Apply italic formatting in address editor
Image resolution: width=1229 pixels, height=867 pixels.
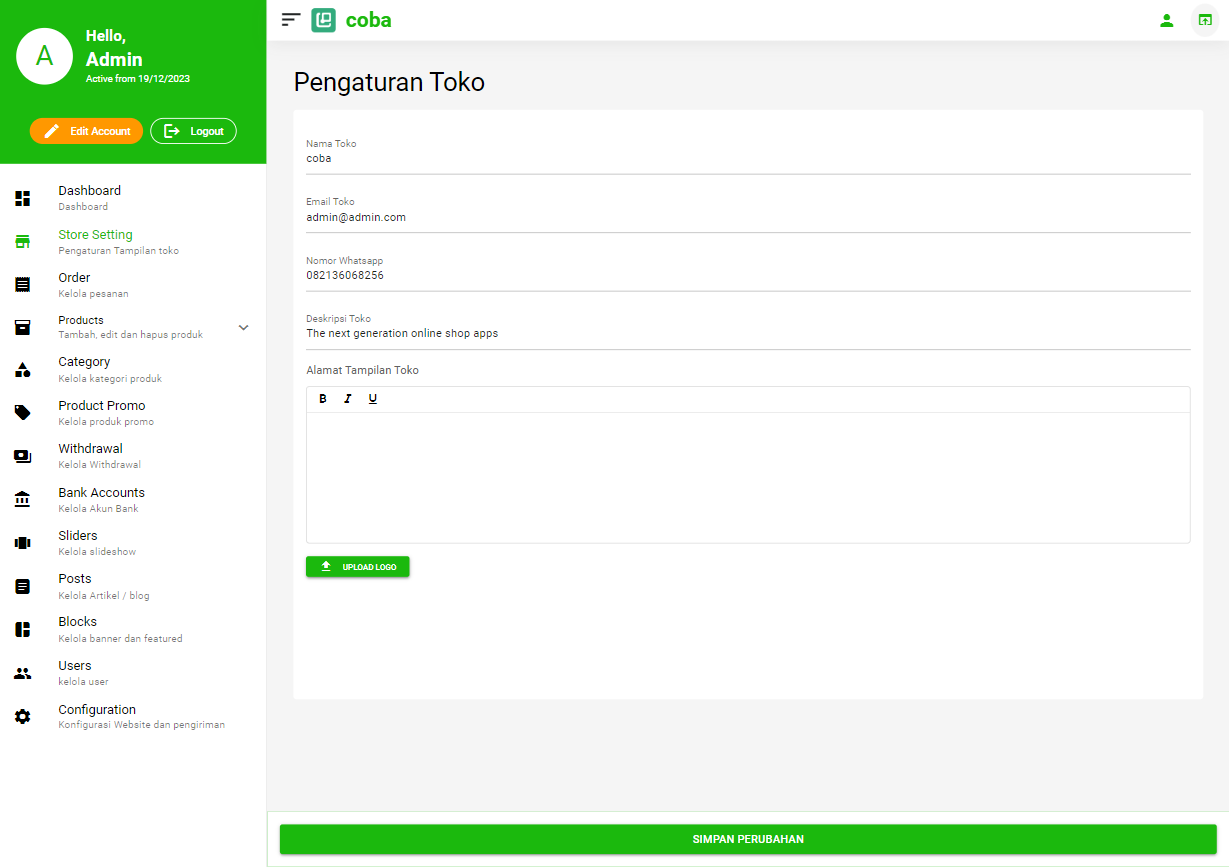click(x=348, y=399)
